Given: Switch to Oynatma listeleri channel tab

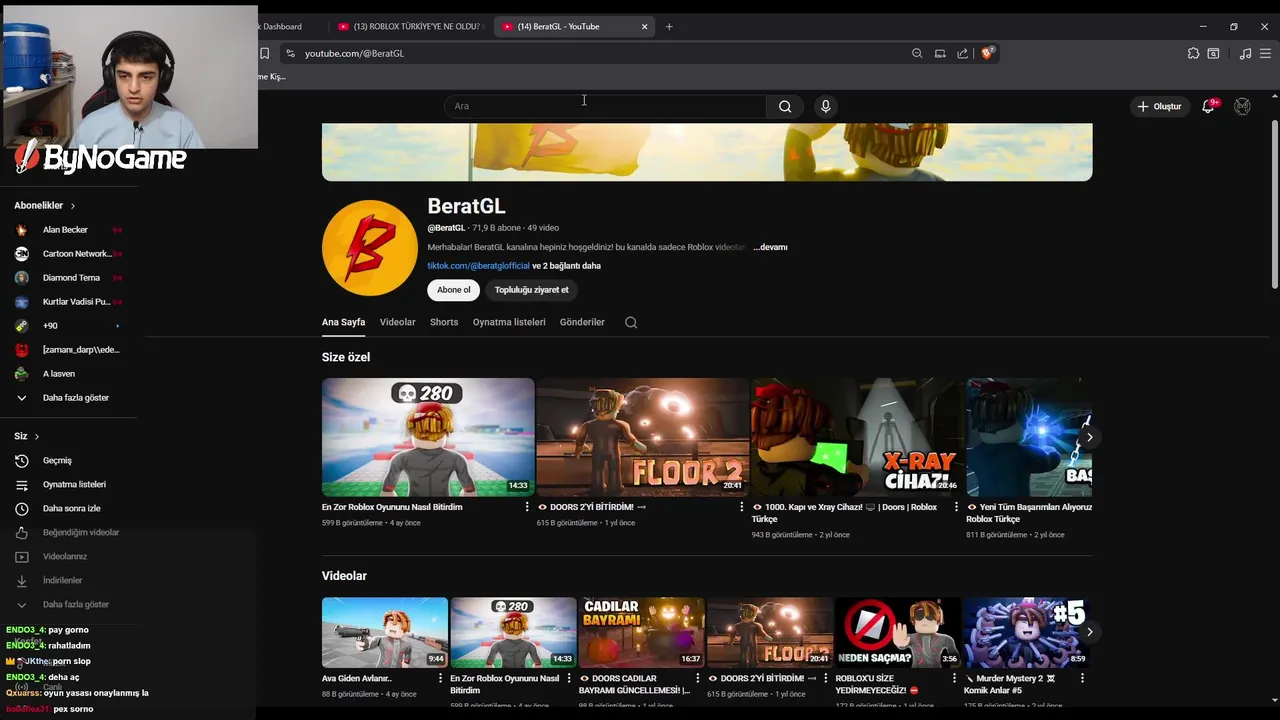Looking at the screenshot, I should 509,322.
